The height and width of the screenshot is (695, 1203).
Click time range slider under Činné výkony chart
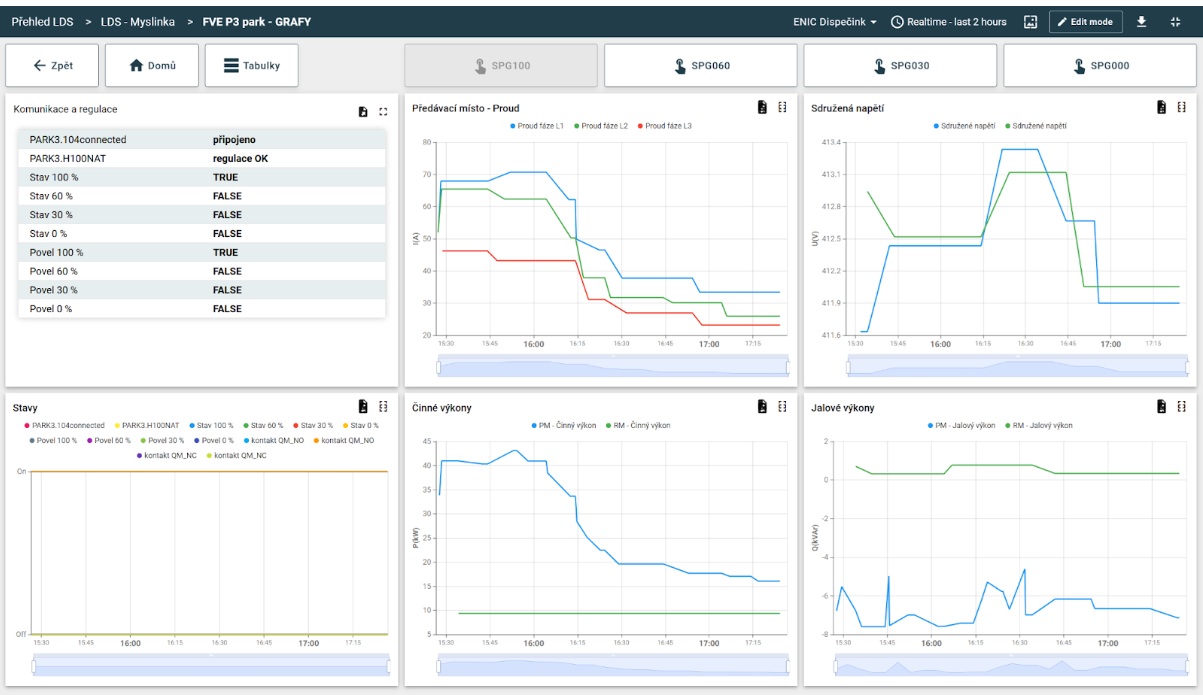coord(612,666)
